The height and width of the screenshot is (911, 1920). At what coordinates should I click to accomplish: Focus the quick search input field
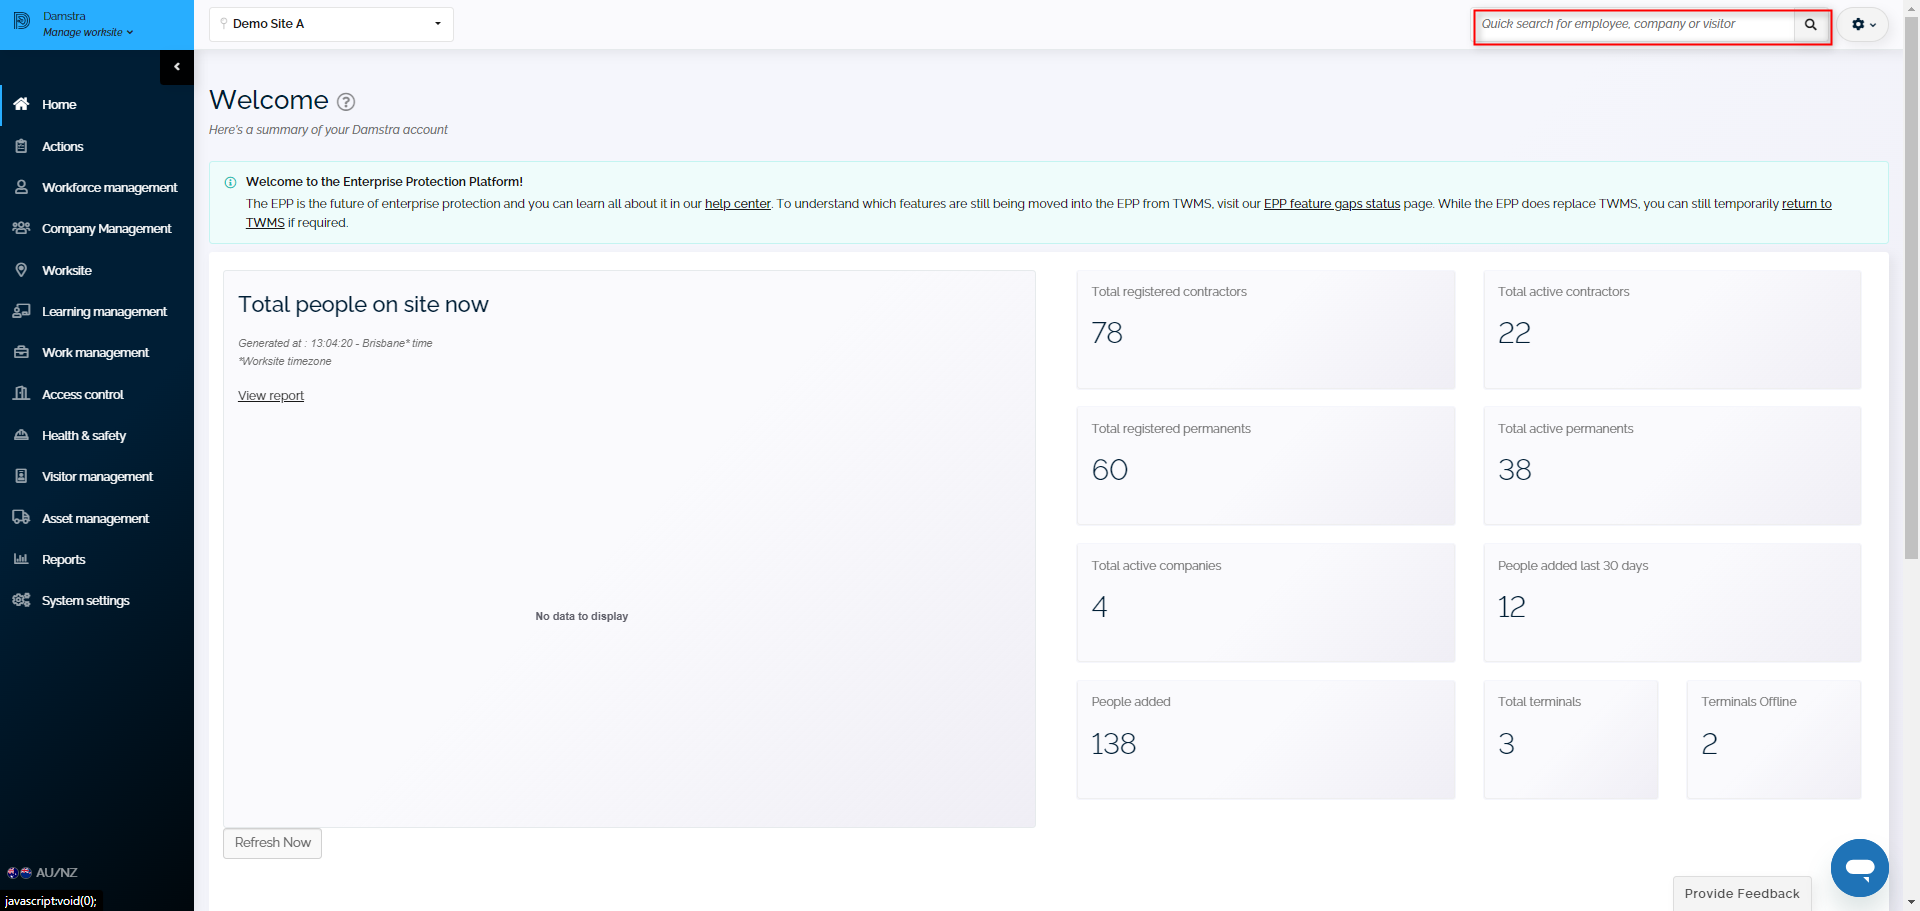(x=1634, y=25)
